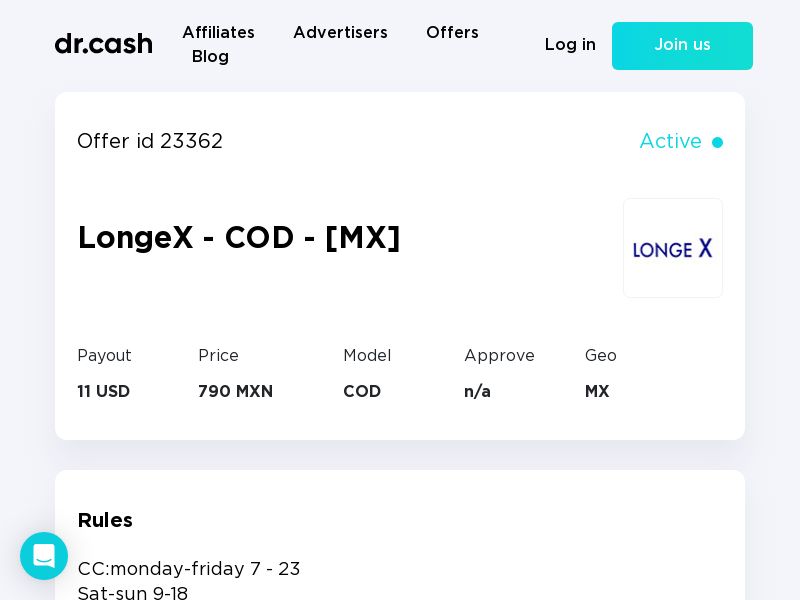
Task: Click the LongeX - COD - [MX] title
Action: pos(239,238)
